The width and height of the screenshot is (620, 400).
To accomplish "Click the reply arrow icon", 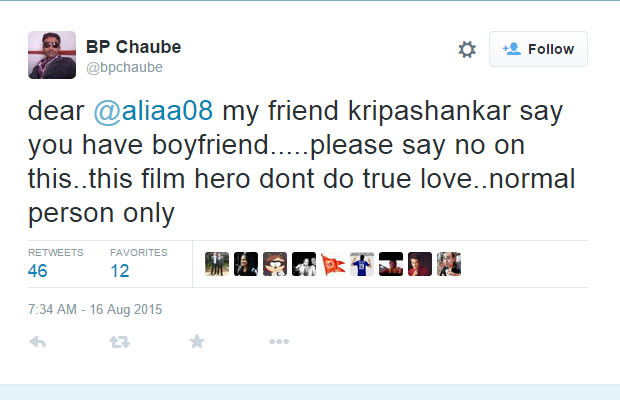I will coord(39,342).
